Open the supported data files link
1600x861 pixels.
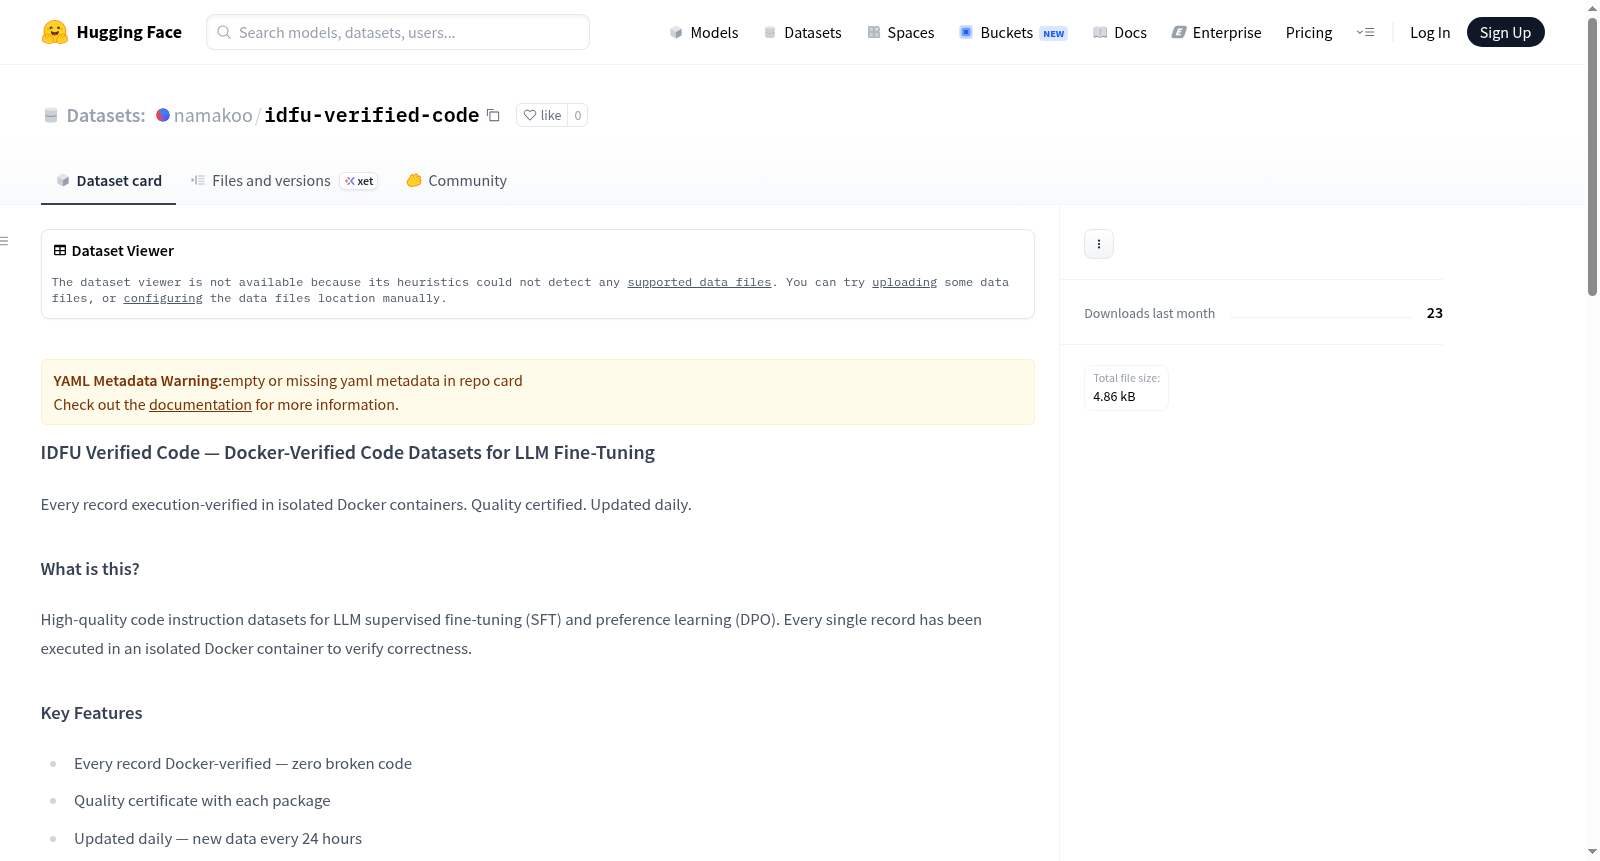pyautogui.click(x=700, y=282)
